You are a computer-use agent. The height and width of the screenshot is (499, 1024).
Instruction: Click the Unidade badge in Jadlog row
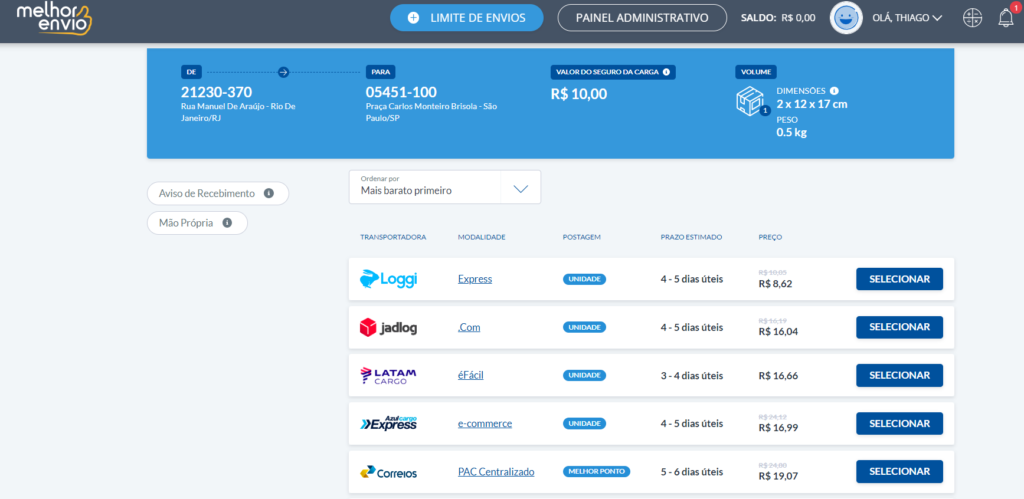(584, 327)
